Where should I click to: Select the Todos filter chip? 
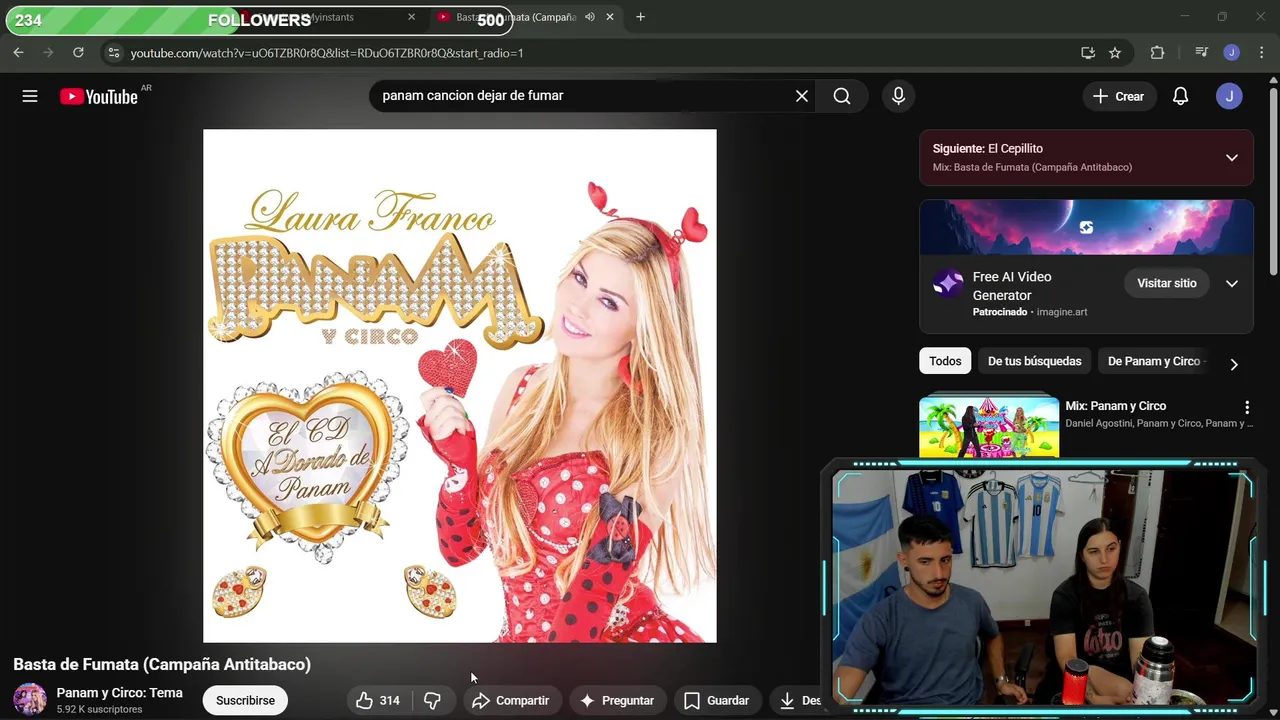pyautogui.click(x=945, y=361)
